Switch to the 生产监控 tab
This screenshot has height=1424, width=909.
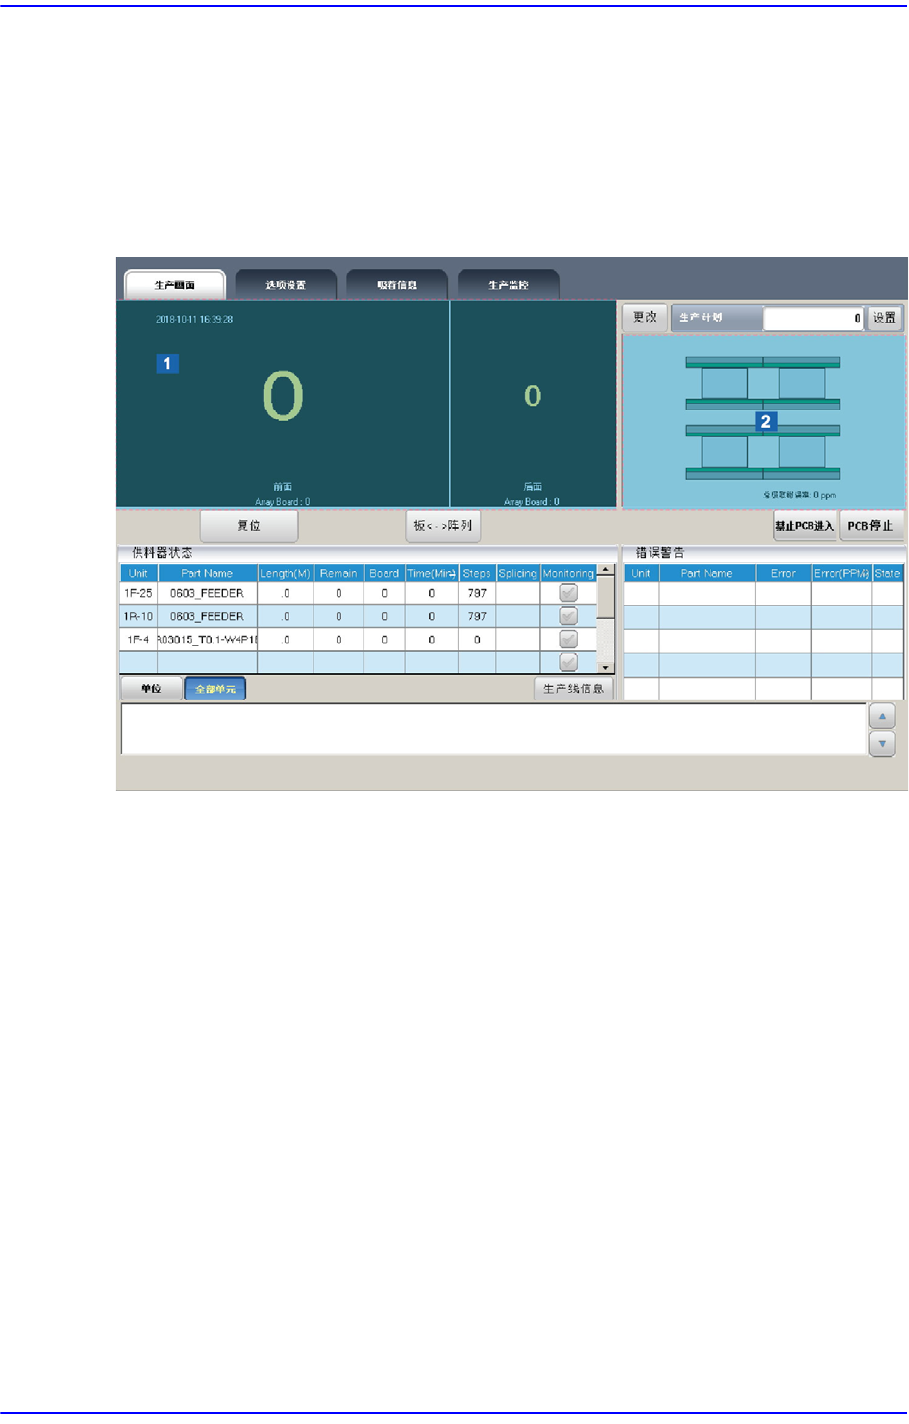tap(508, 285)
